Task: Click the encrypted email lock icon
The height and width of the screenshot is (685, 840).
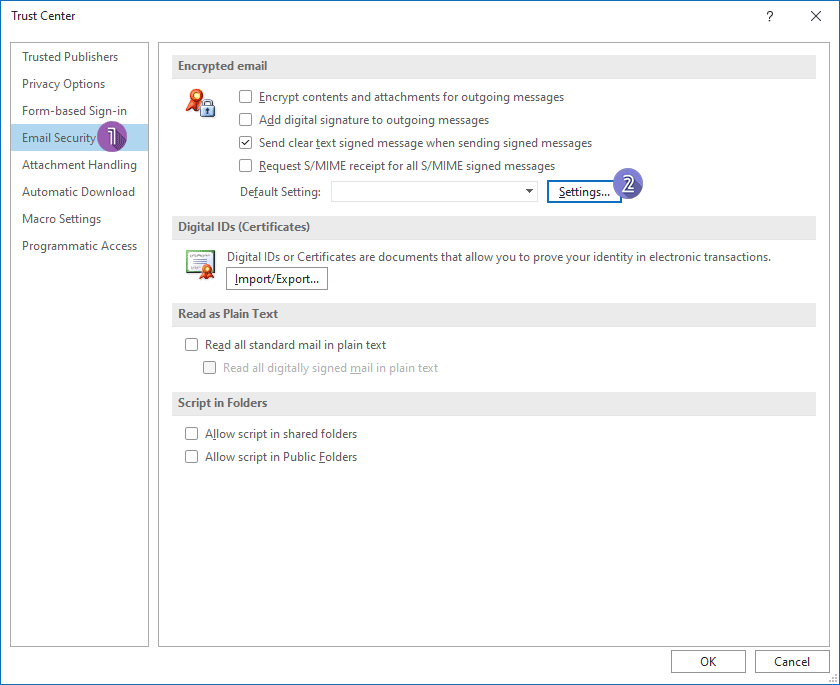Action: pyautogui.click(x=199, y=104)
